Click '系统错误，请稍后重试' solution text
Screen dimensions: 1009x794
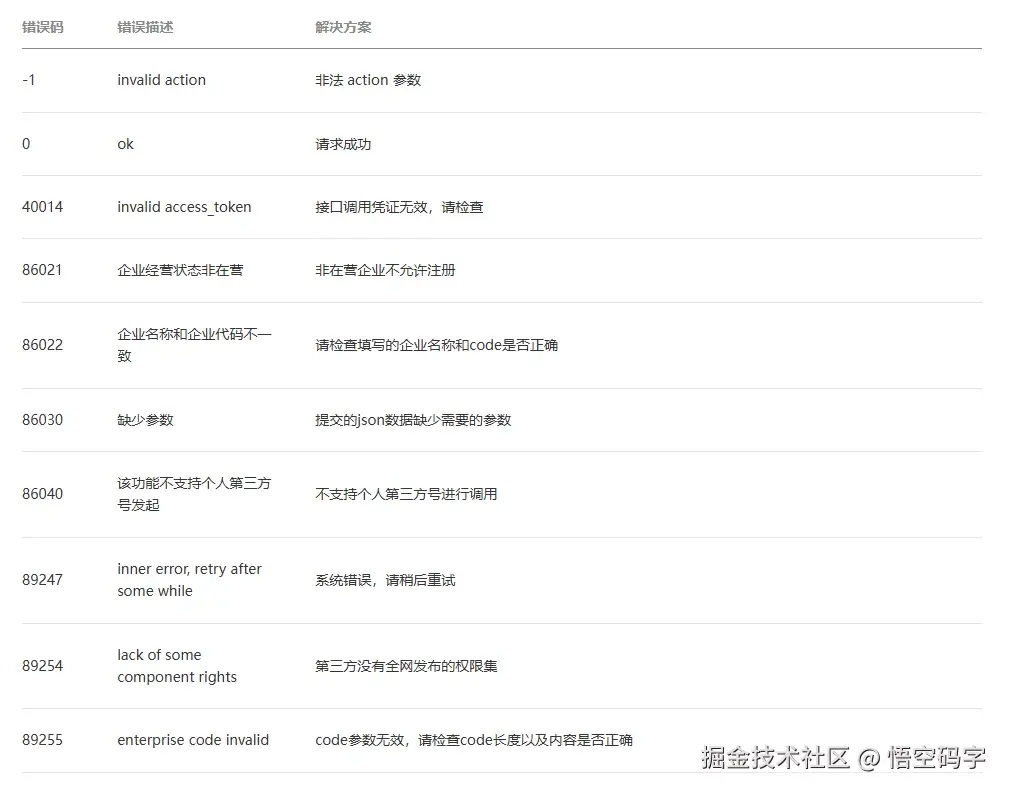pyautogui.click(x=385, y=580)
